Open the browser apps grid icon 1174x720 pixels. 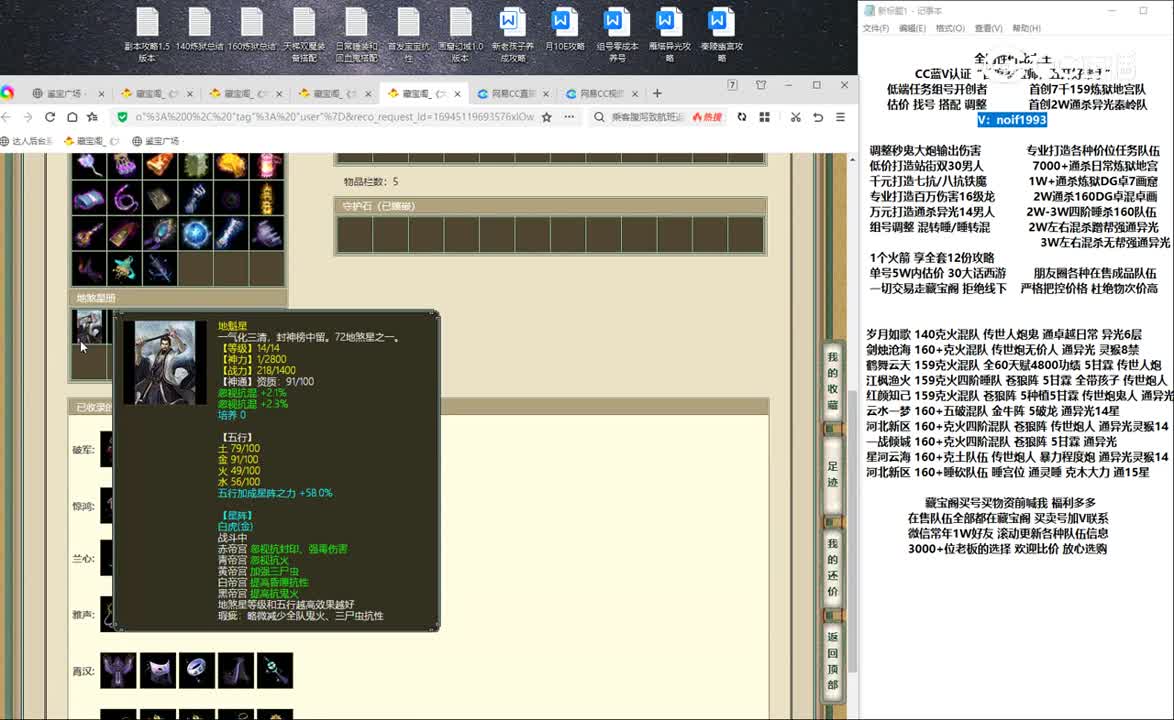coord(764,117)
